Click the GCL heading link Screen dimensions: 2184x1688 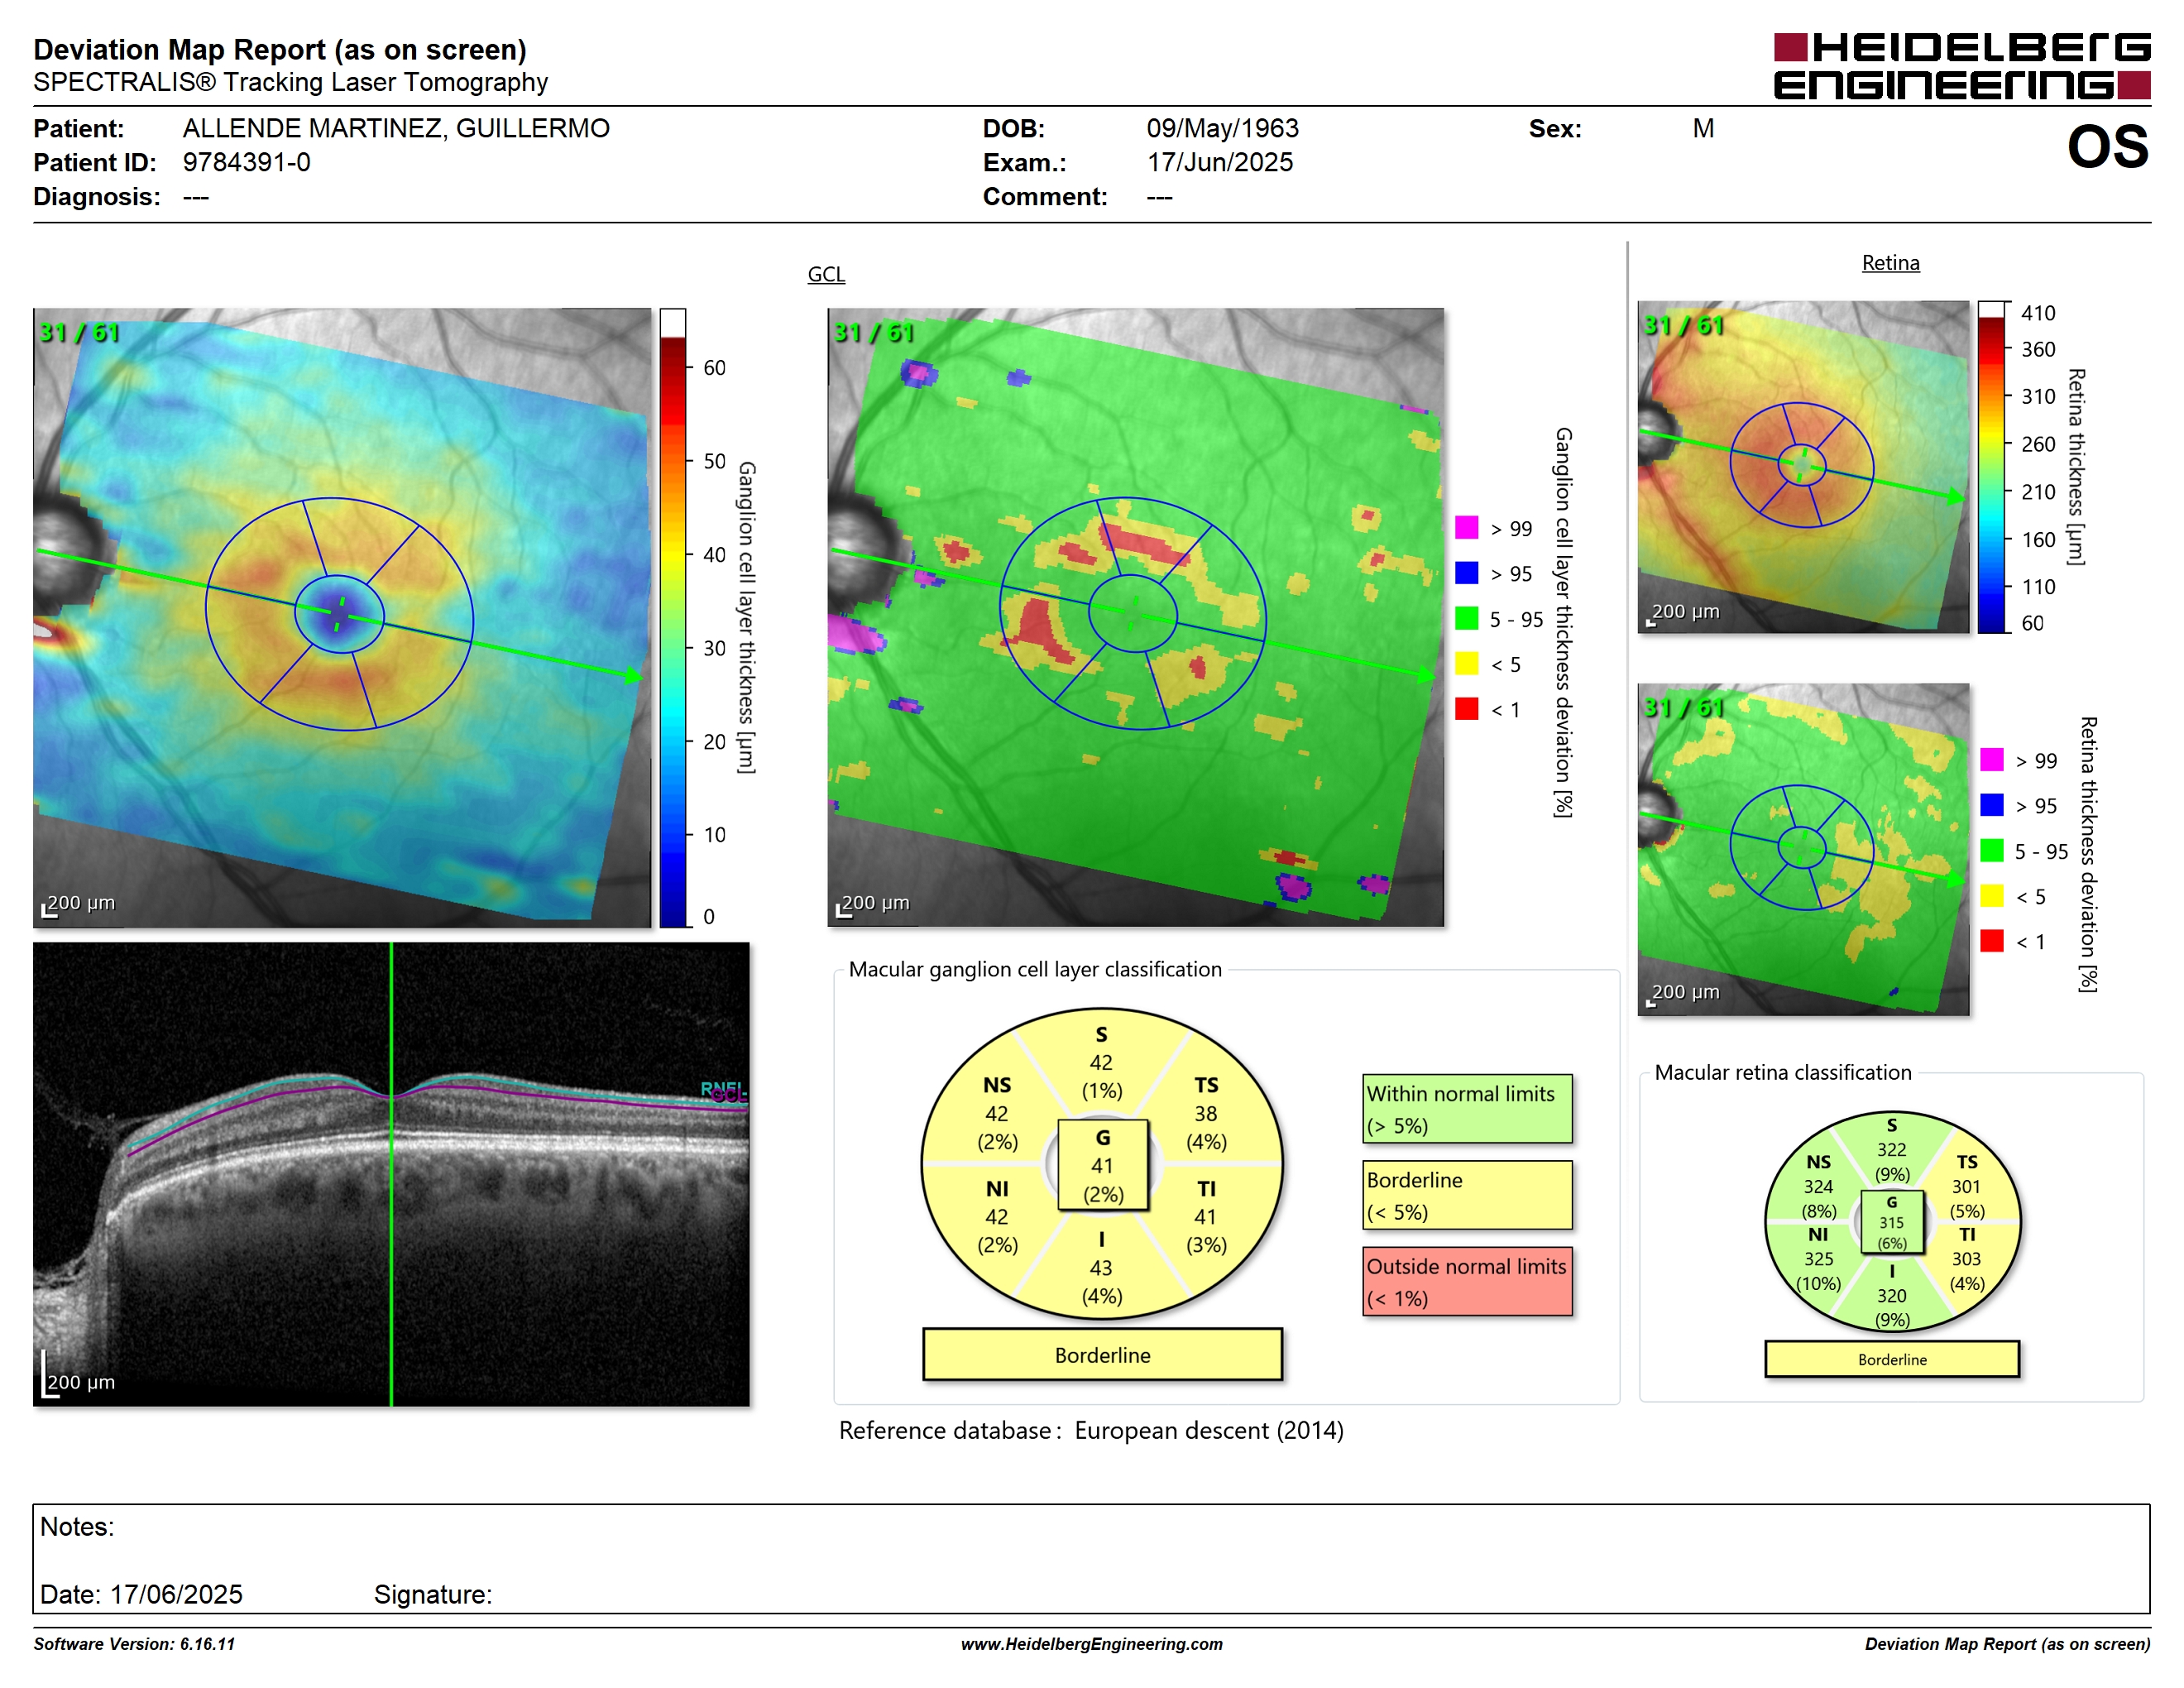tap(826, 274)
